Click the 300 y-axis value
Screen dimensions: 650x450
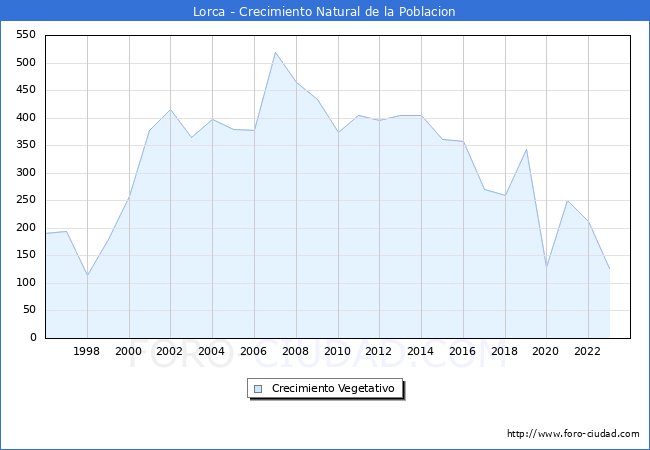point(26,173)
